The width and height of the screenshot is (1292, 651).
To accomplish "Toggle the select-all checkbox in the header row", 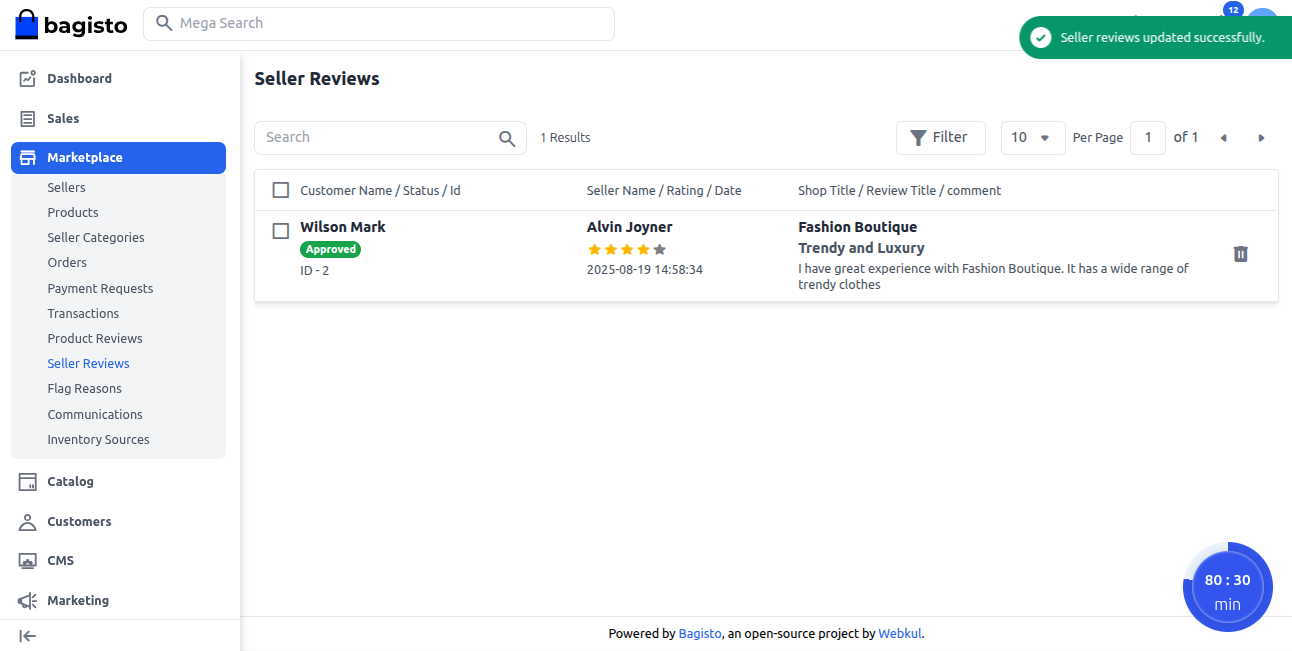I will click(x=280, y=189).
